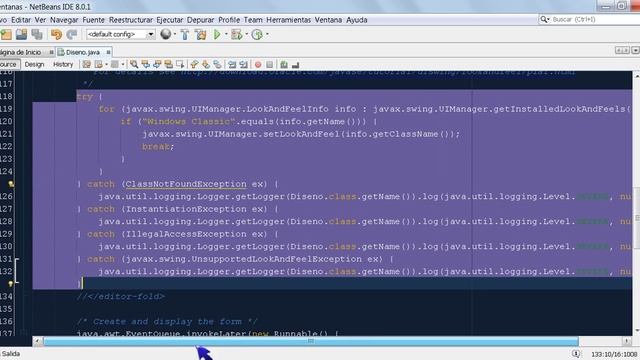Open the document list dropdown beside the tab scroll arrows
The height and width of the screenshot is (360, 640).
tap(635, 50)
